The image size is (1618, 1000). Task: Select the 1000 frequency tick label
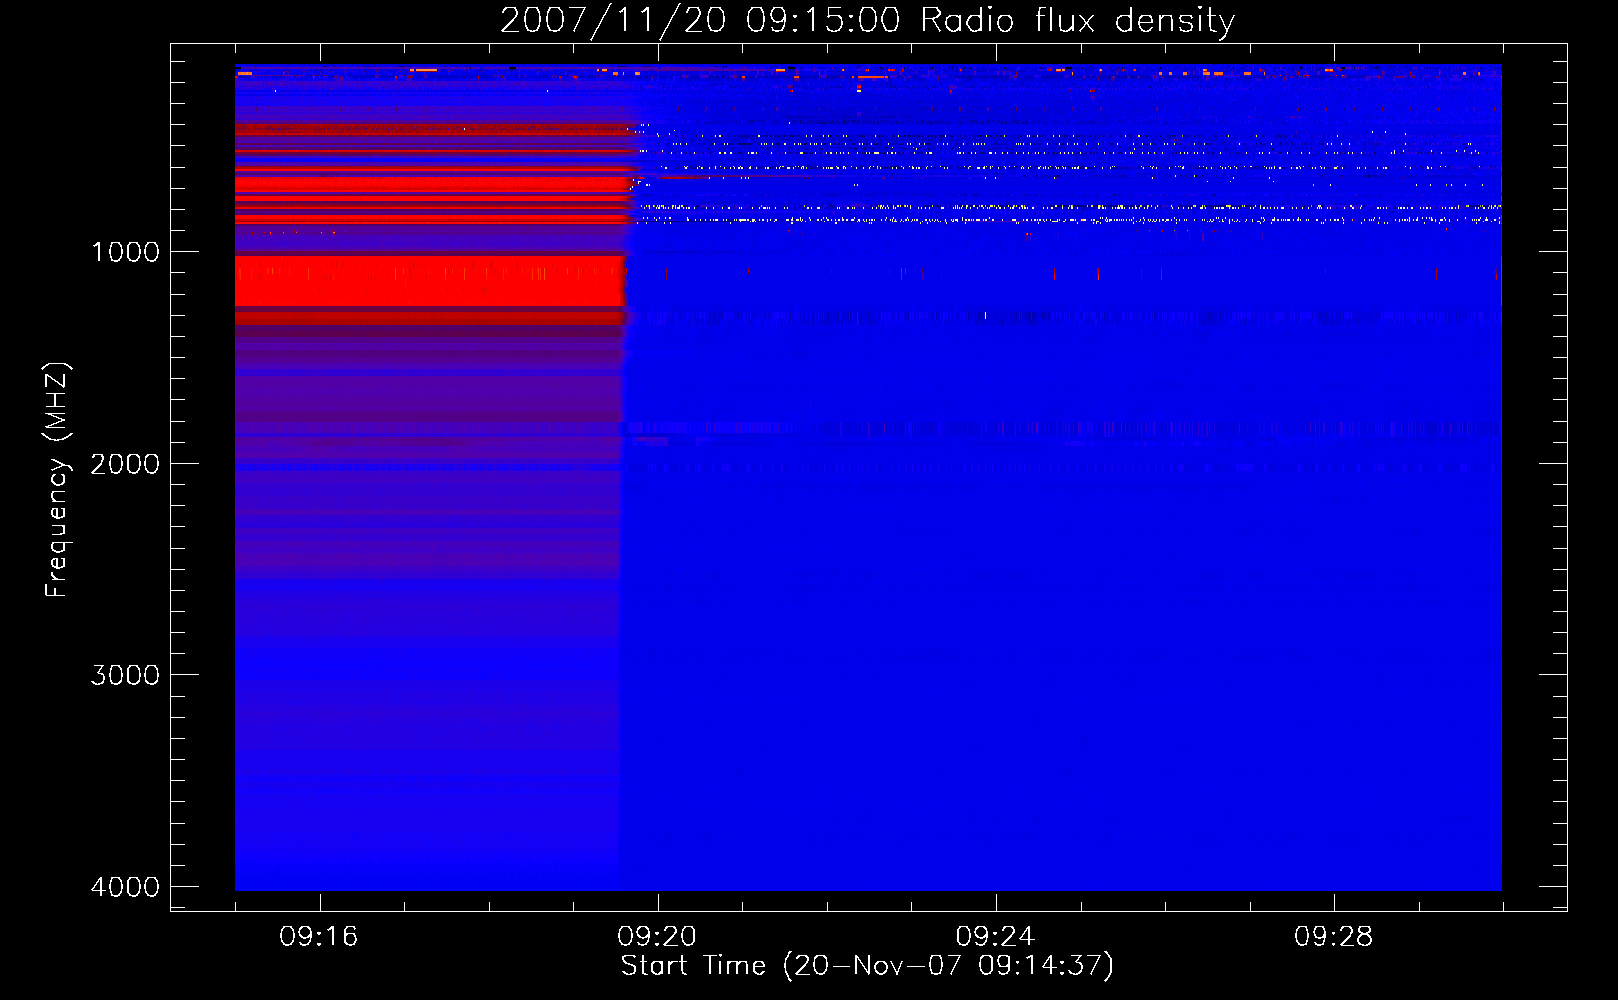(x=125, y=252)
